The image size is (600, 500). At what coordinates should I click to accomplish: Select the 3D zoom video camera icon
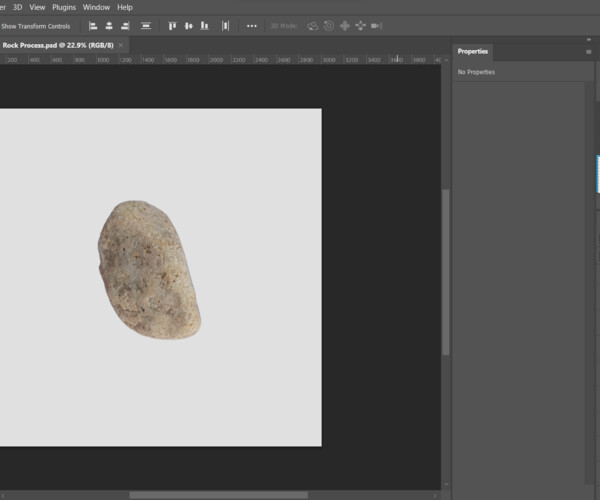pos(377,26)
